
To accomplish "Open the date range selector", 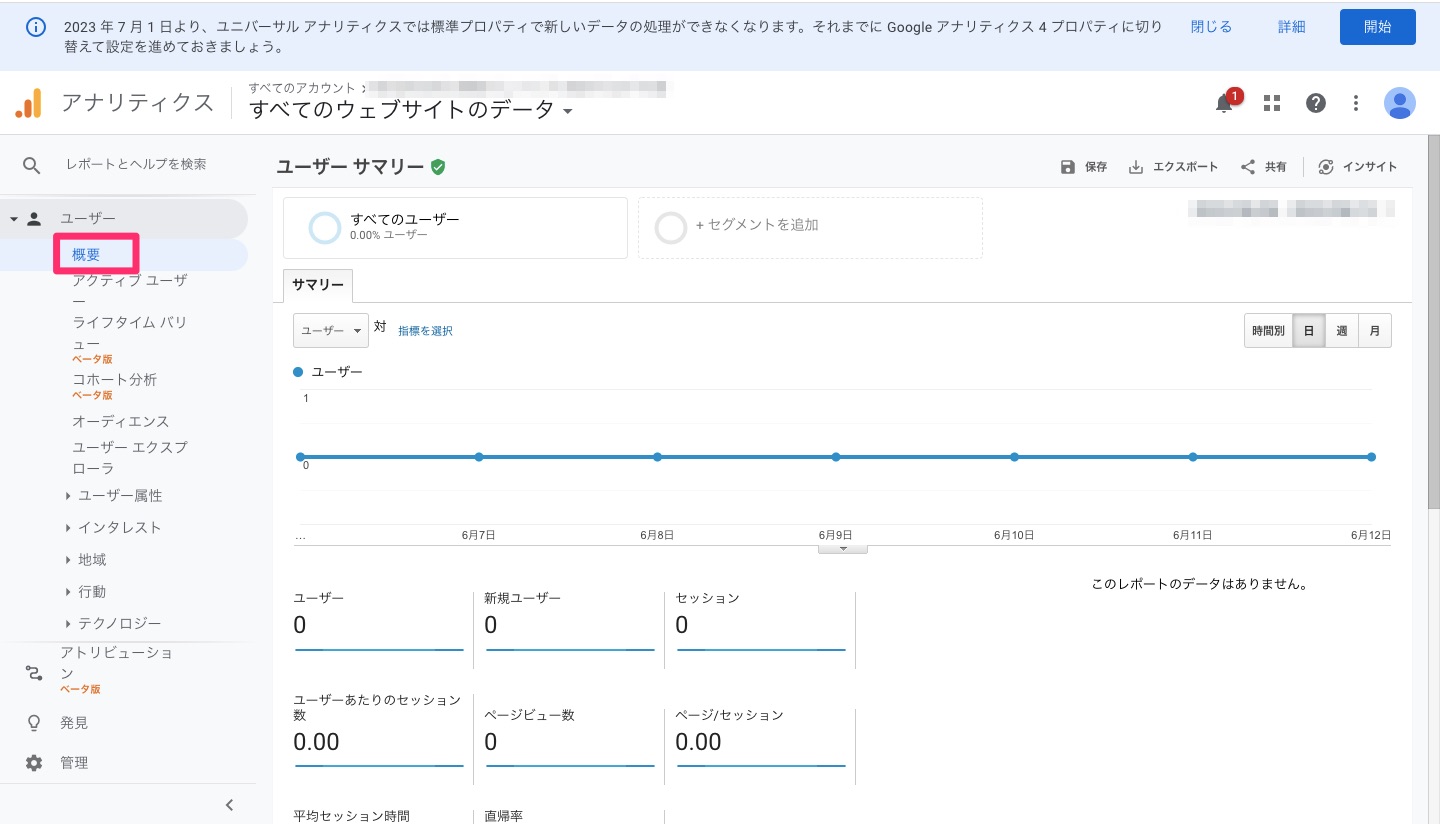I will tap(1290, 209).
